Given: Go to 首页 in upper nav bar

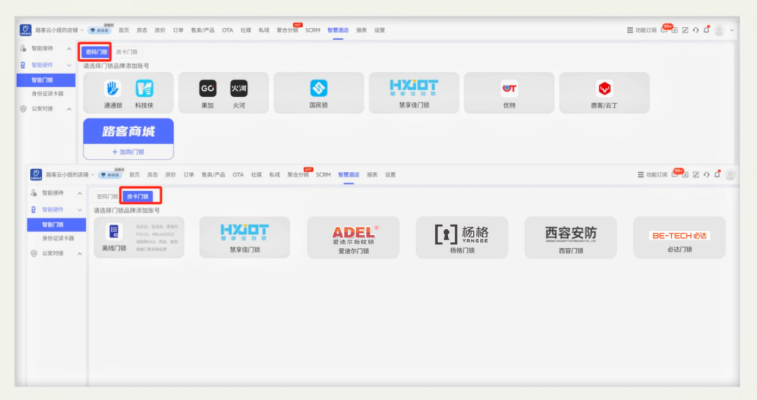Looking at the screenshot, I should (x=124, y=30).
